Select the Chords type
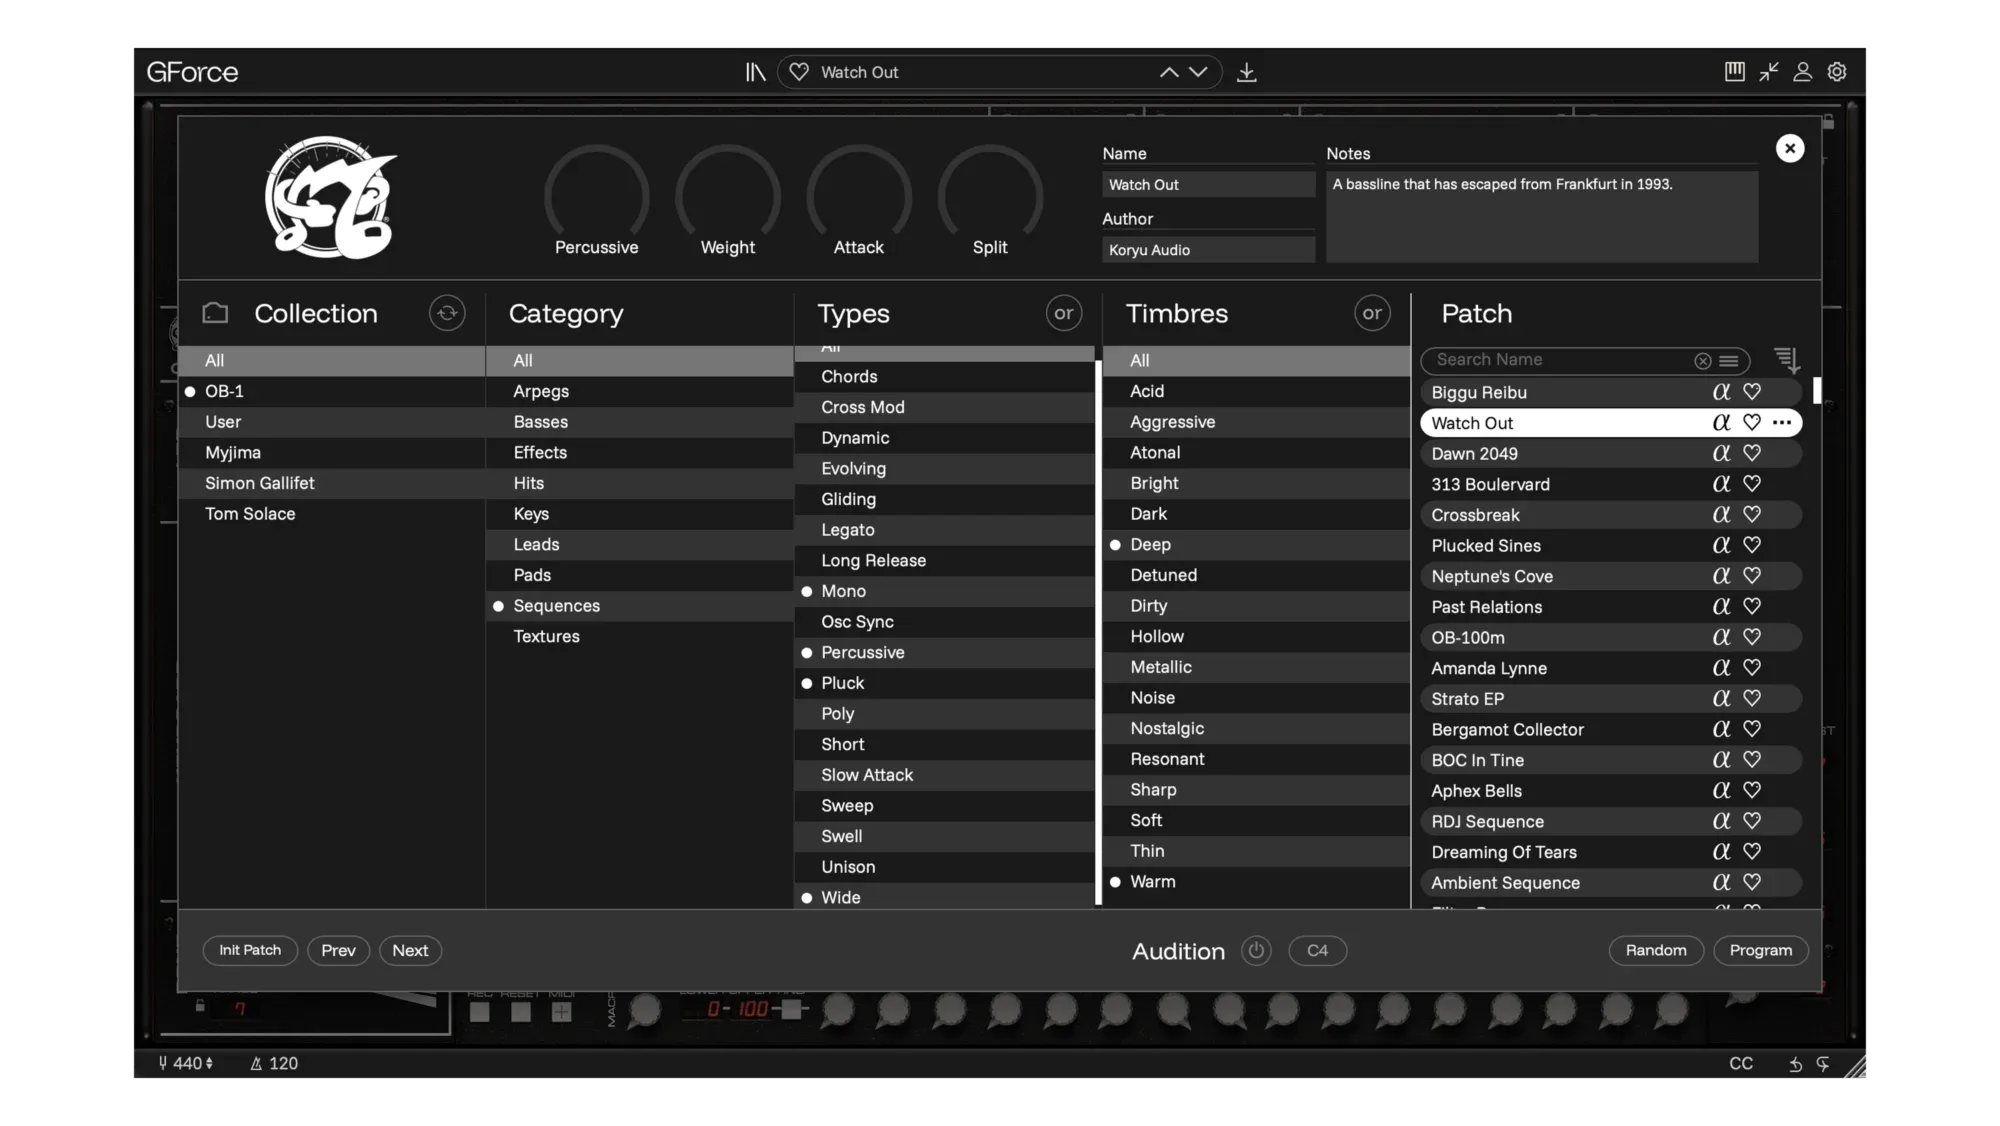2000x1126 pixels. (x=944, y=376)
